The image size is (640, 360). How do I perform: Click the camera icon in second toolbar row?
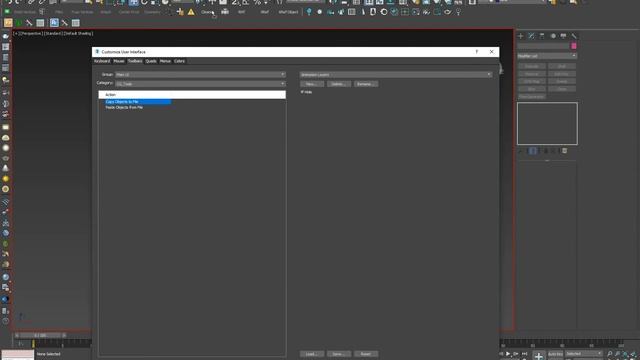(x=225, y=12)
